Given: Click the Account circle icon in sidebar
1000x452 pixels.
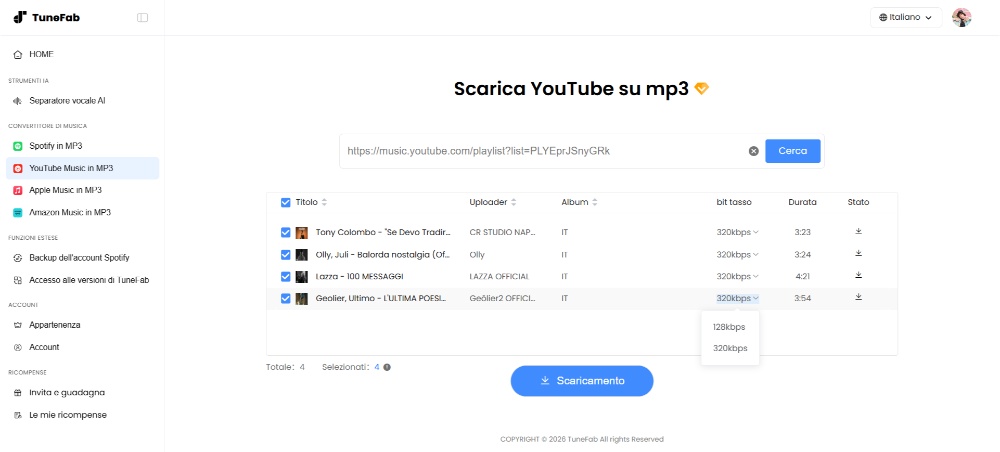Looking at the screenshot, I should click(x=18, y=347).
